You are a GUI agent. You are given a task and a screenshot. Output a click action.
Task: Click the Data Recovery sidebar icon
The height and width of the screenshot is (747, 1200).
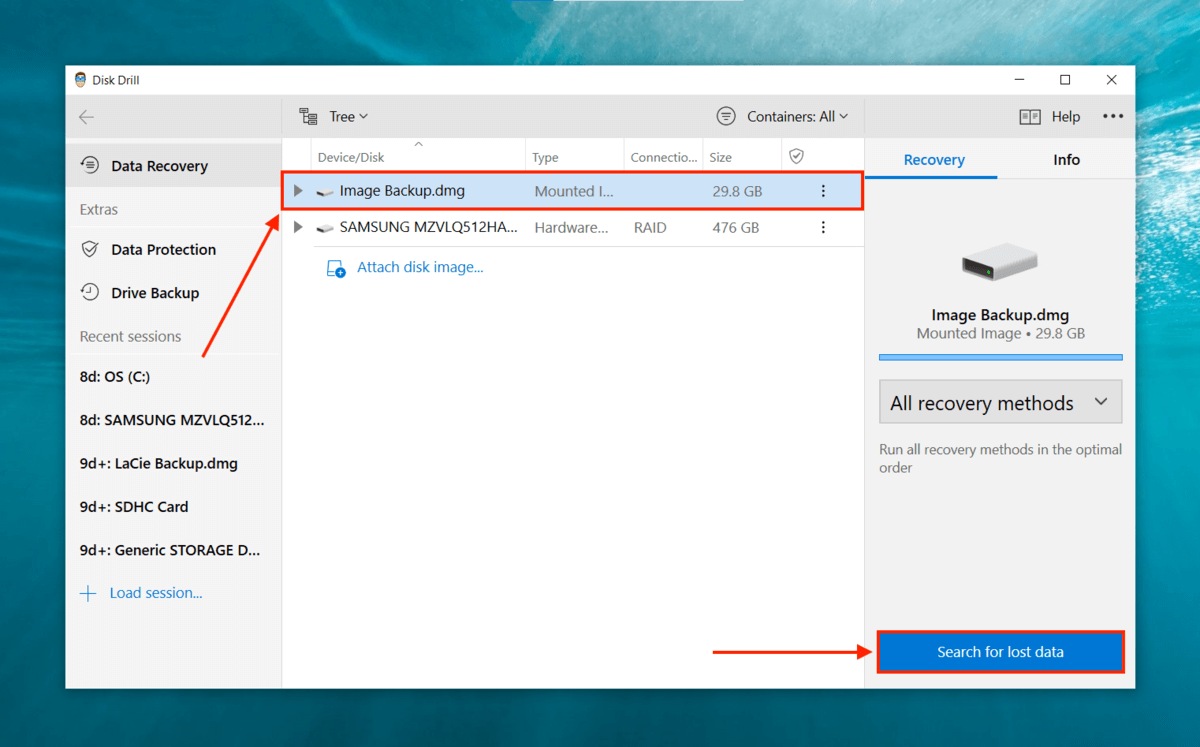coord(90,166)
